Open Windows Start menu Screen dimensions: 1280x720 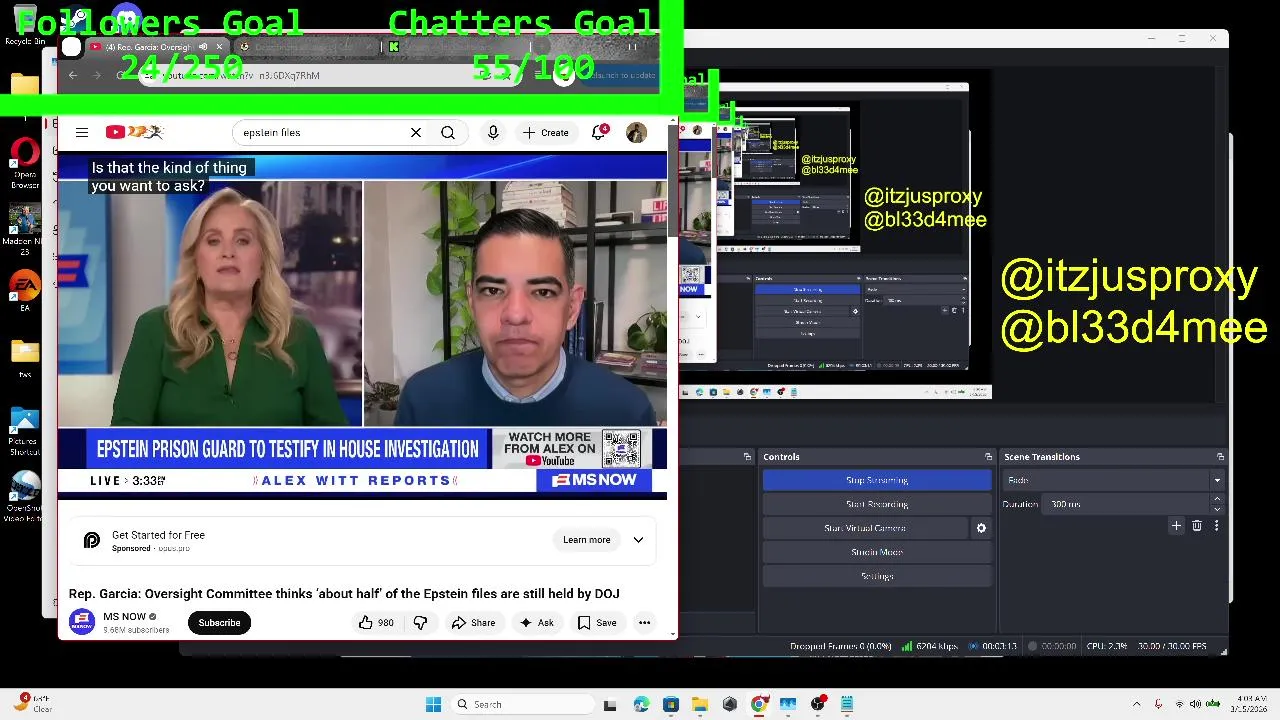(x=433, y=704)
